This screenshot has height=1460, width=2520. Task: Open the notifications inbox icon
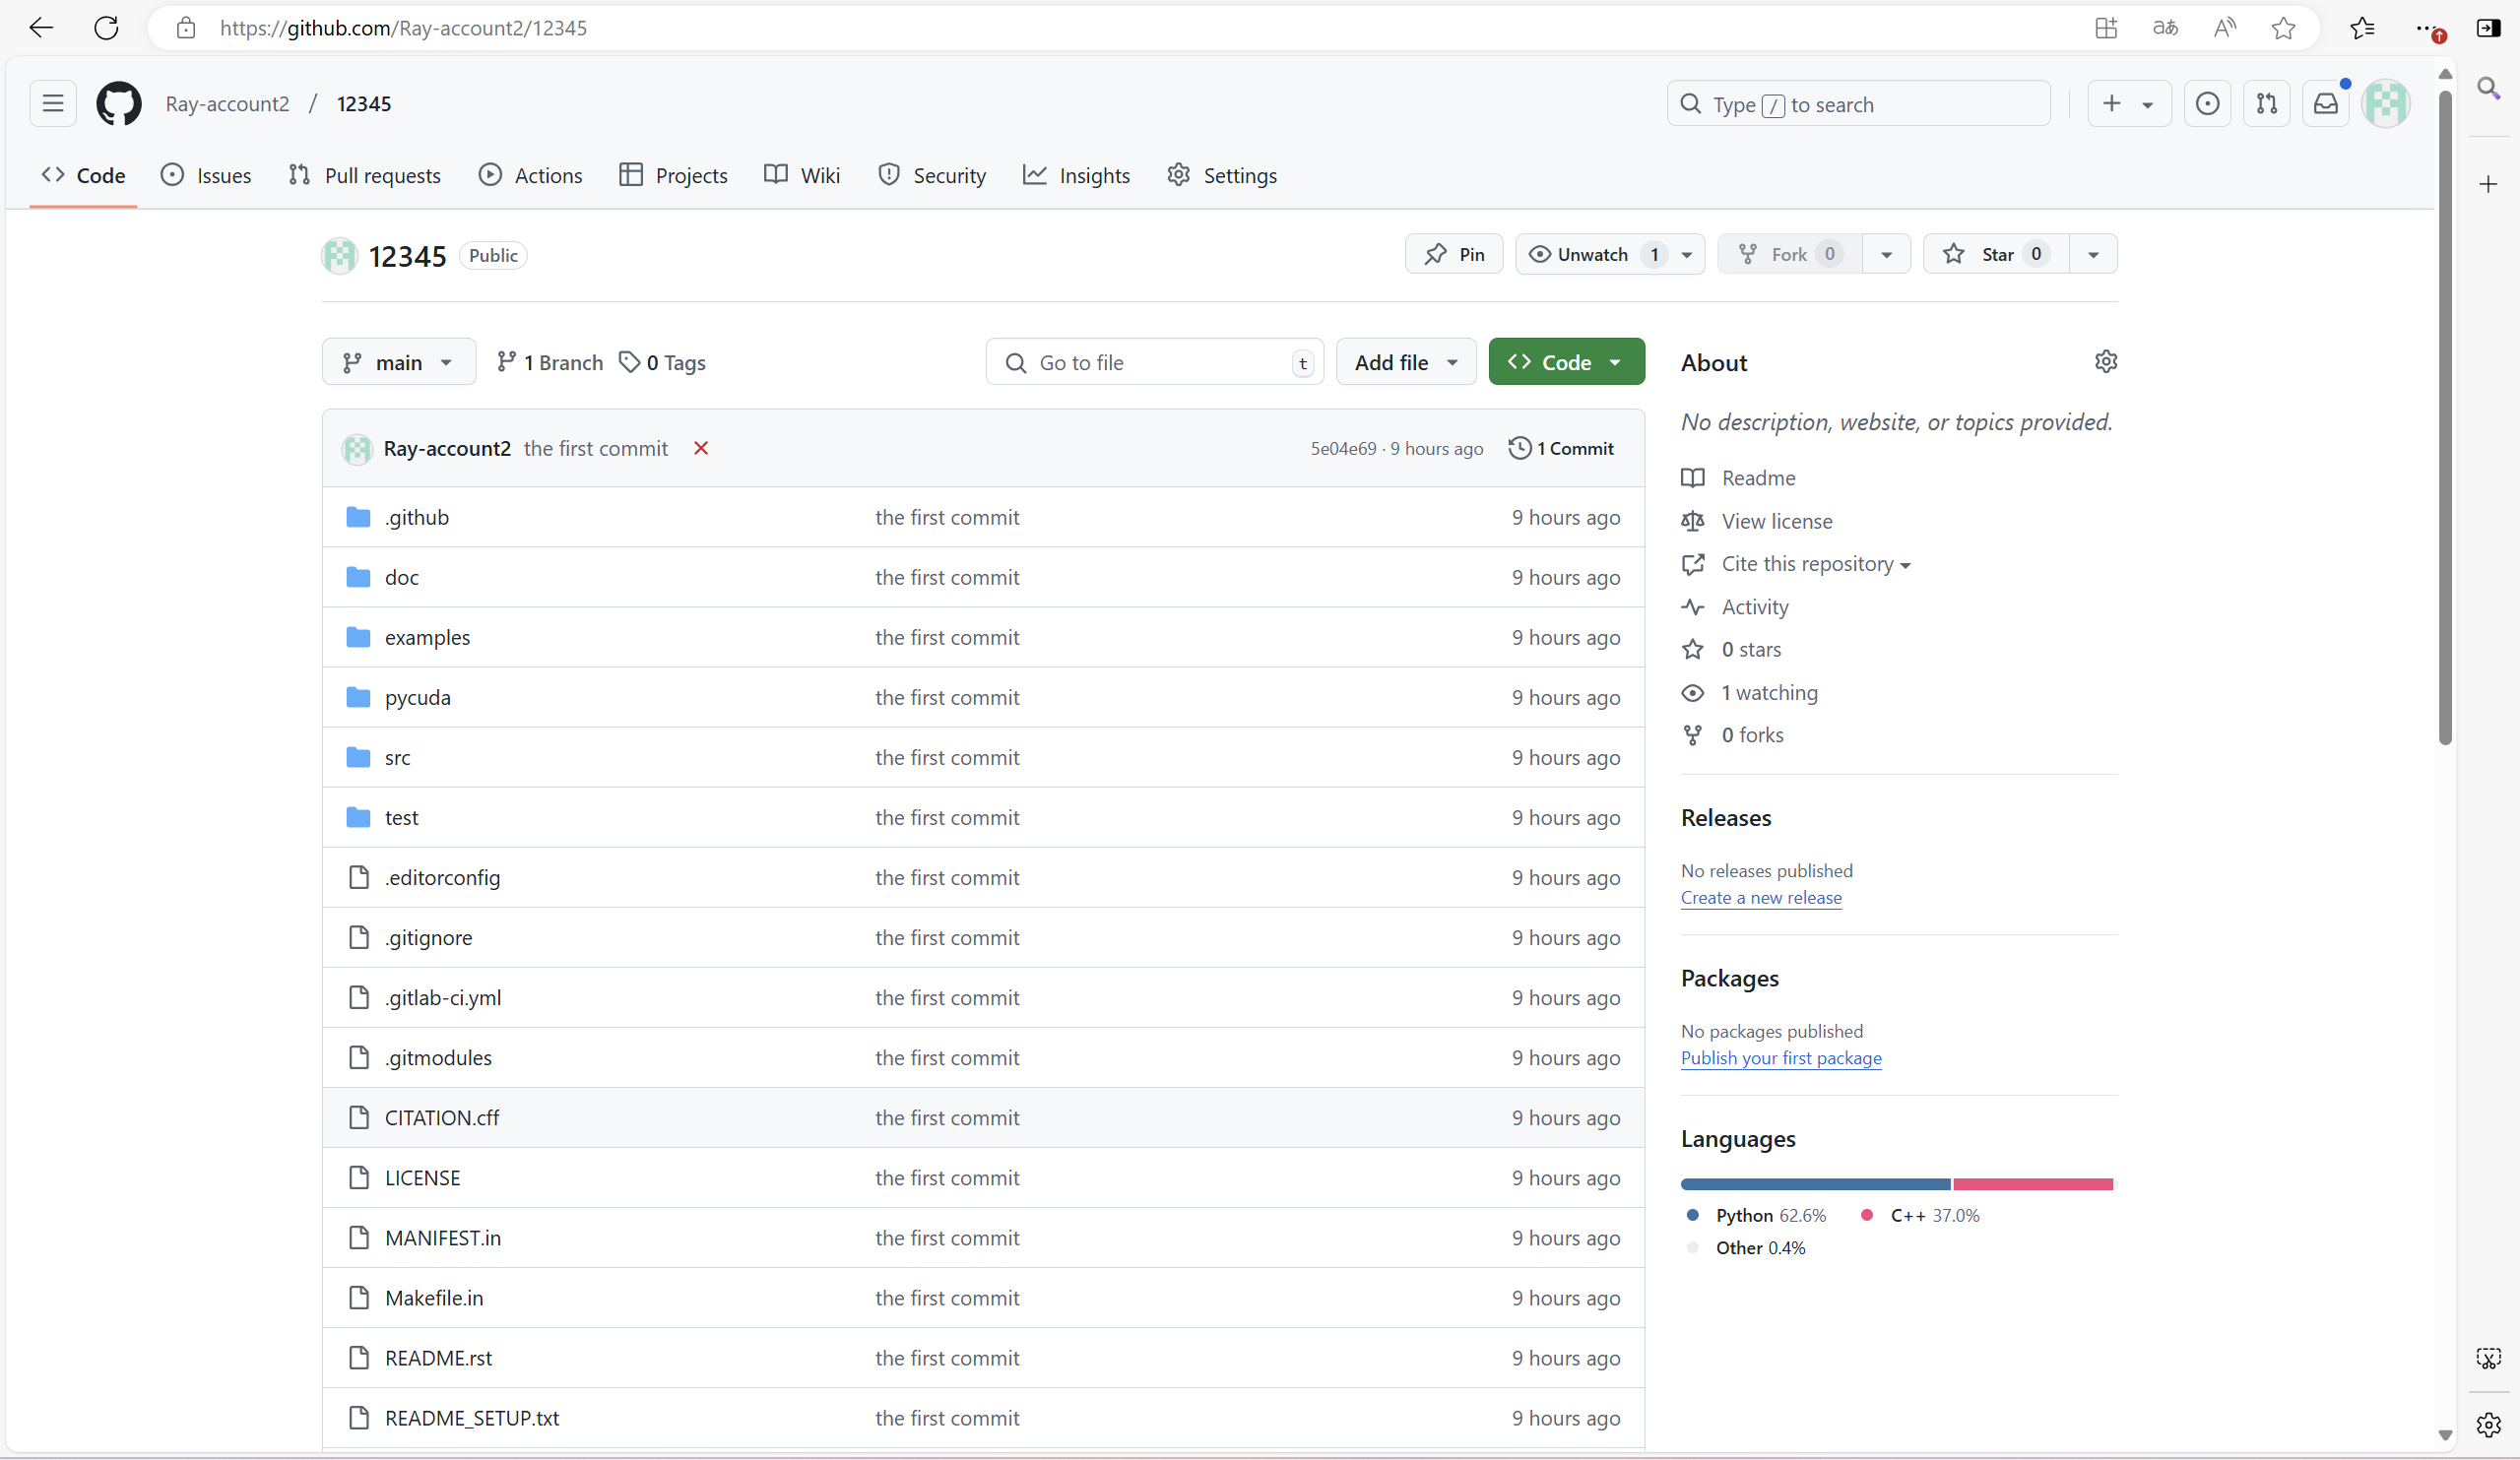(2326, 104)
